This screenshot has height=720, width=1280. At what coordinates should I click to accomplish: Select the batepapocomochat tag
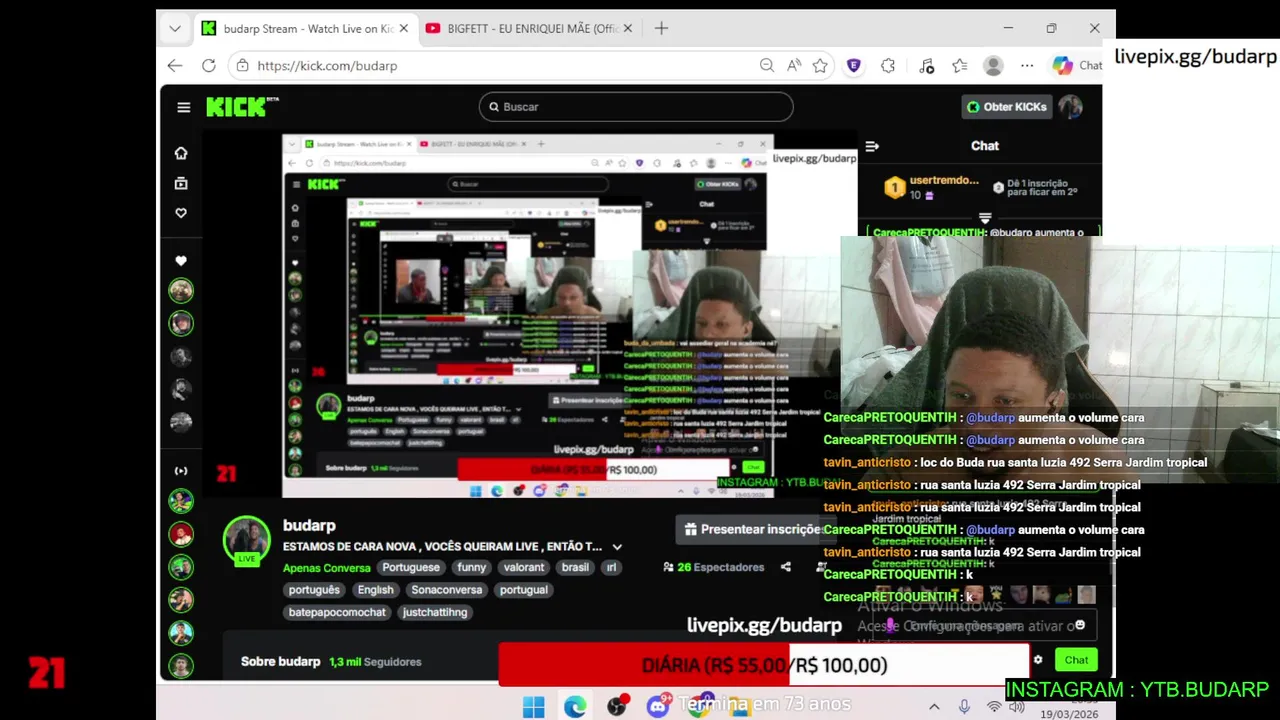tap(337, 612)
